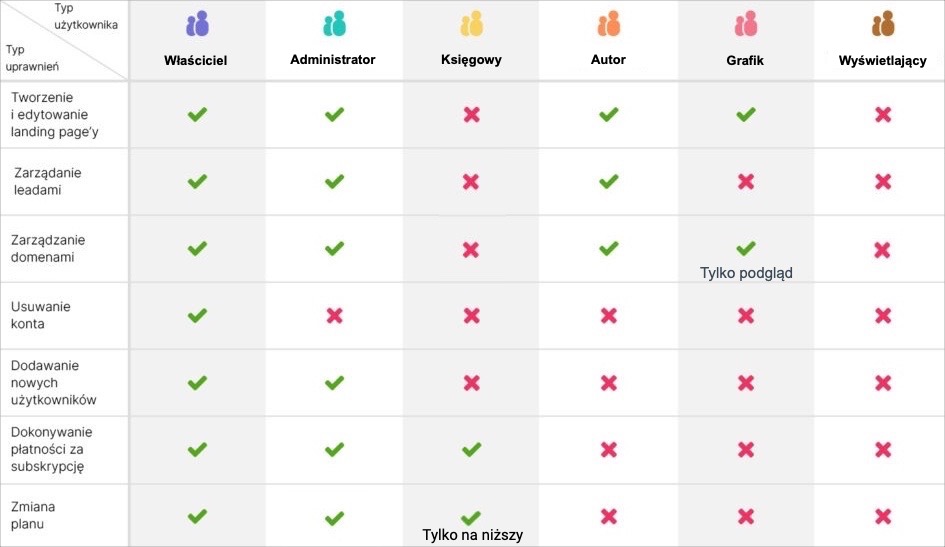Click the Tylko podgląd note
The image size is (945, 547).
[746, 272]
